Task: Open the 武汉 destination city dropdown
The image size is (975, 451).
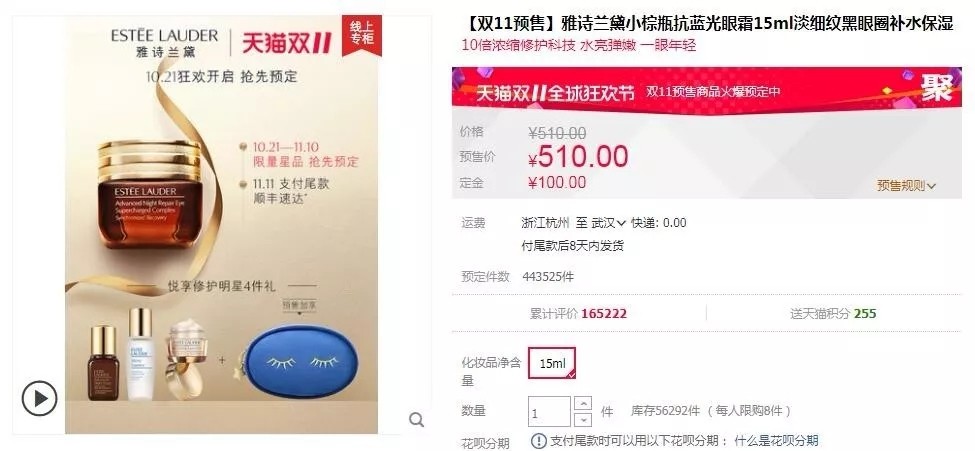Action: [x=608, y=223]
